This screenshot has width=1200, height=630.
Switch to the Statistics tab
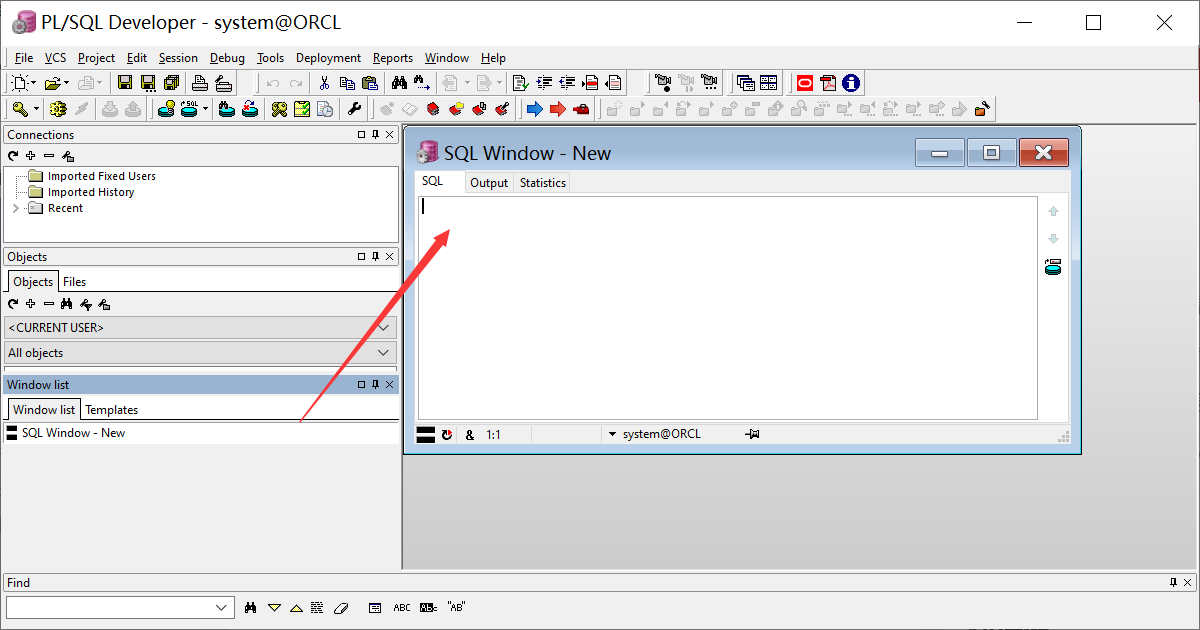click(x=543, y=182)
